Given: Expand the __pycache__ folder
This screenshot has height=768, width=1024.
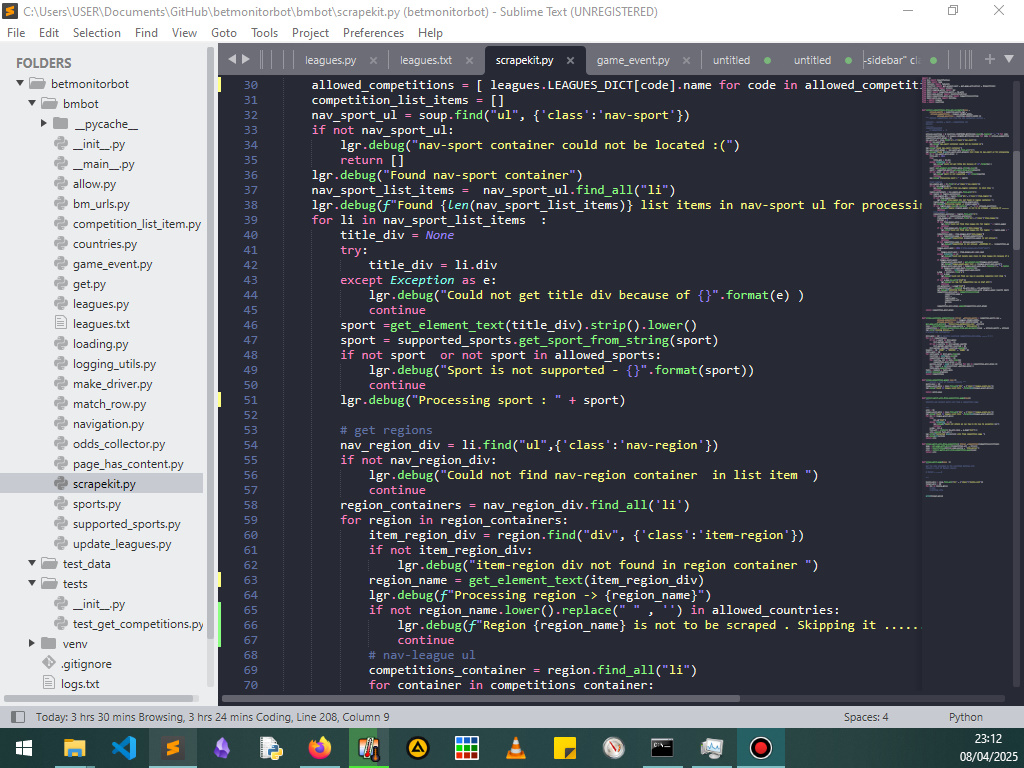Looking at the screenshot, I should coord(44,123).
